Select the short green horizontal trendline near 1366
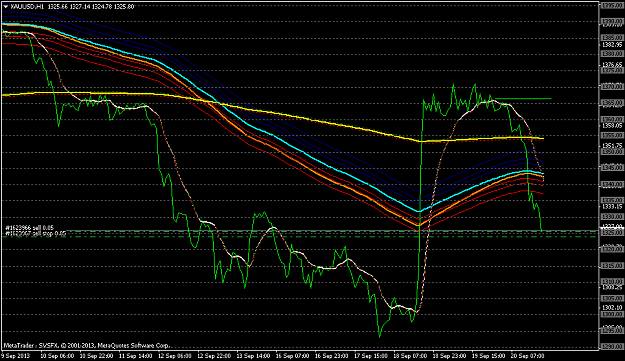 [523, 98]
